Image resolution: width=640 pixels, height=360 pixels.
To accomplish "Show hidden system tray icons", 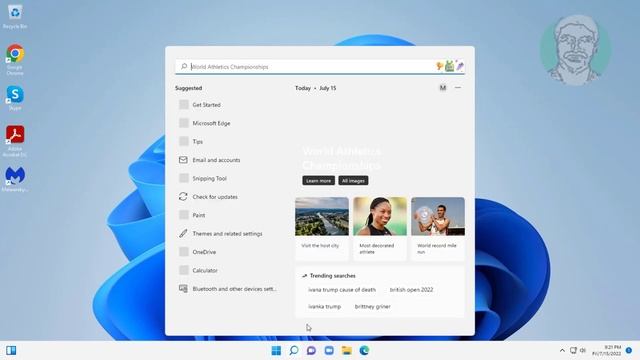I will (x=562, y=350).
